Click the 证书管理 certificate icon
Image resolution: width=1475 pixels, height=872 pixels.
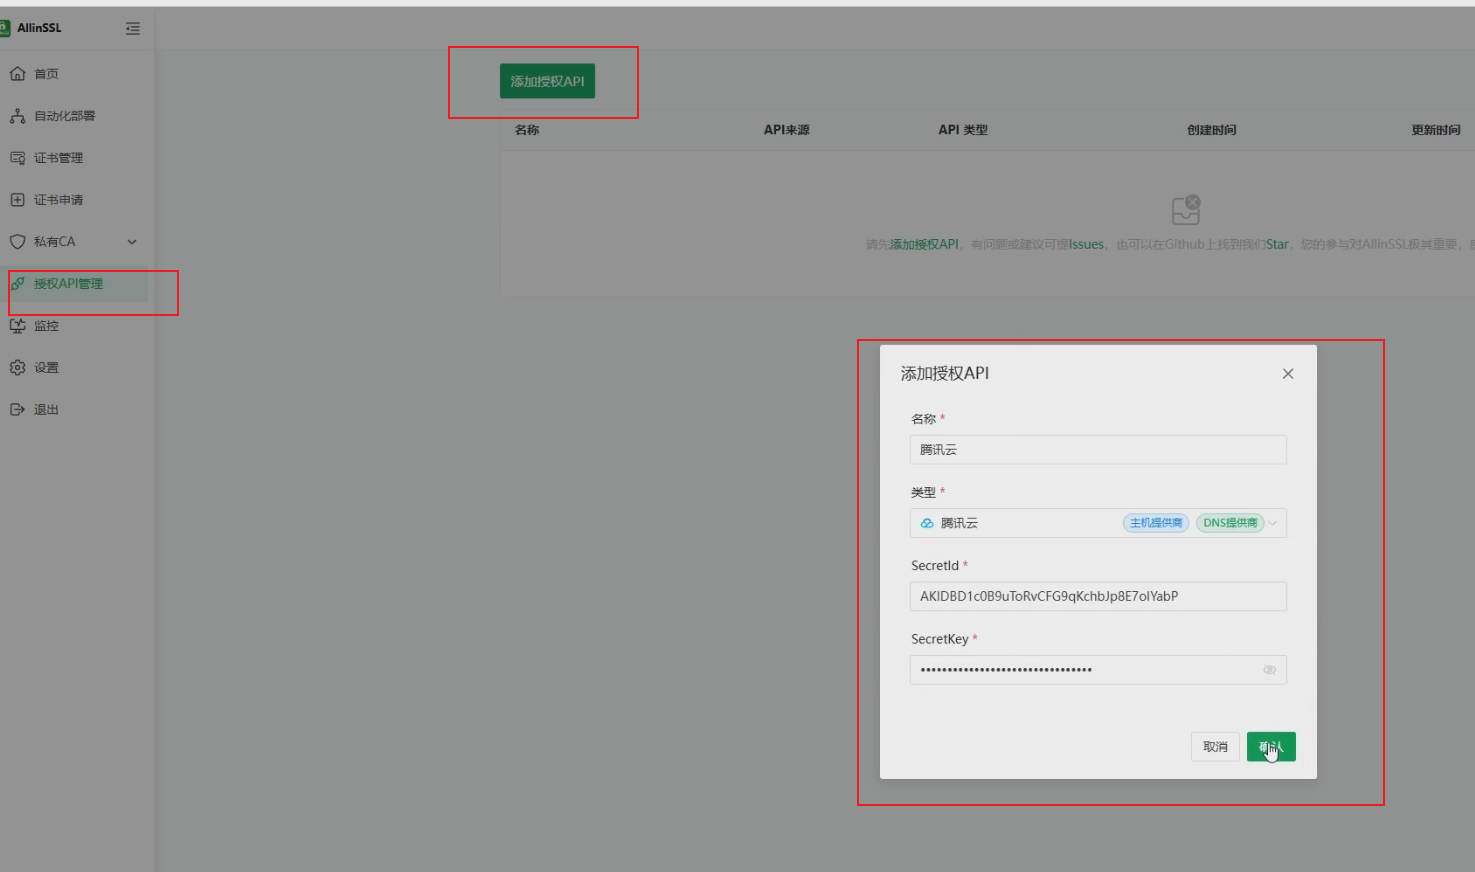point(17,158)
